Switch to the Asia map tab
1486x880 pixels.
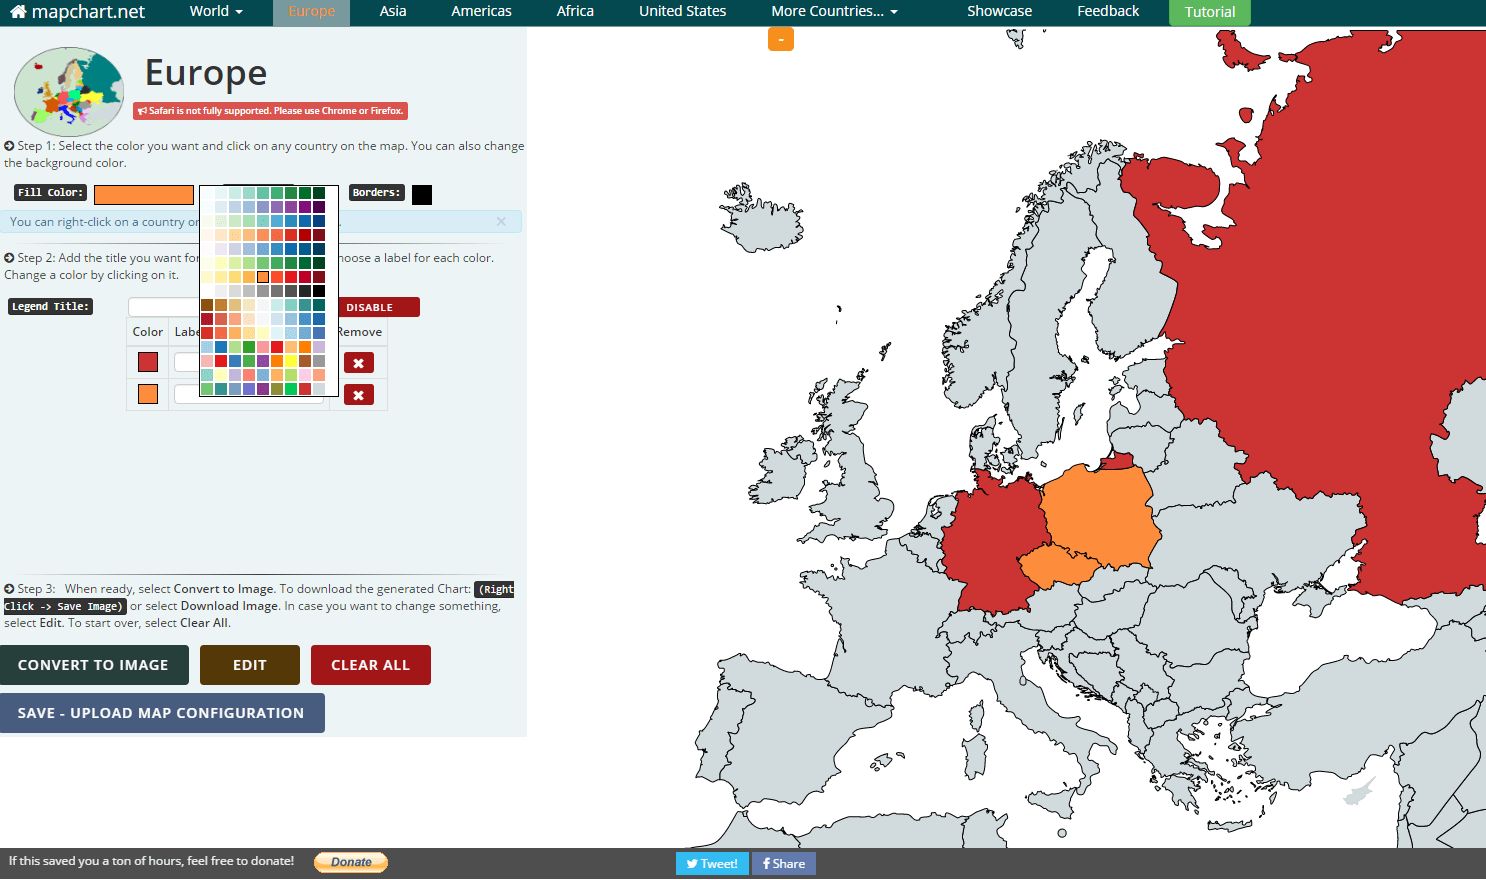click(392, 11)
